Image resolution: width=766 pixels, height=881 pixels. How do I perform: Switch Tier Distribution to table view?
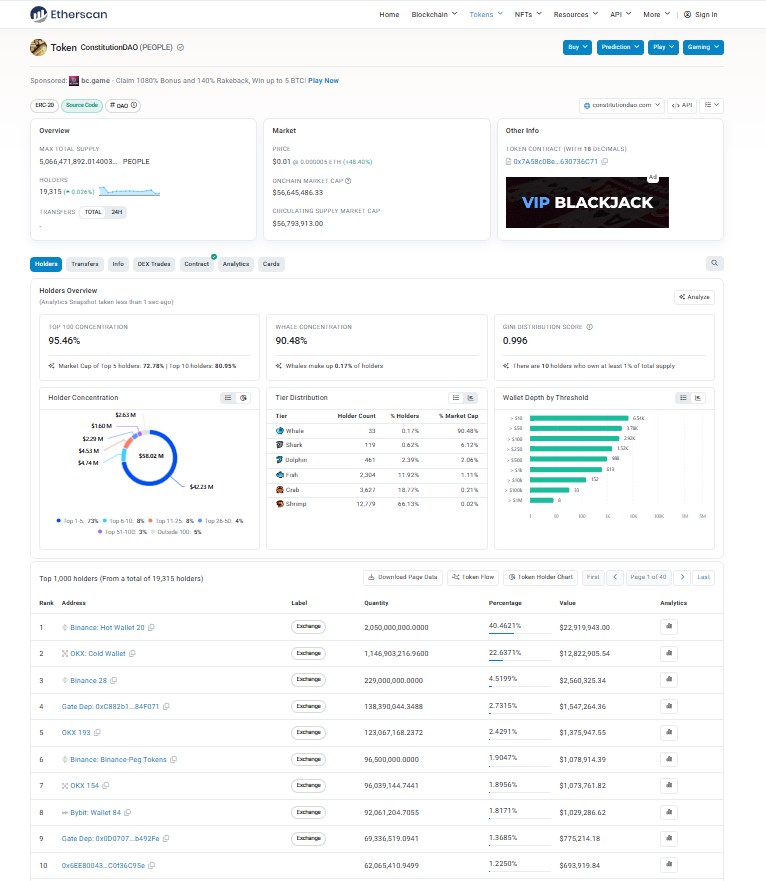click(456, 398)
